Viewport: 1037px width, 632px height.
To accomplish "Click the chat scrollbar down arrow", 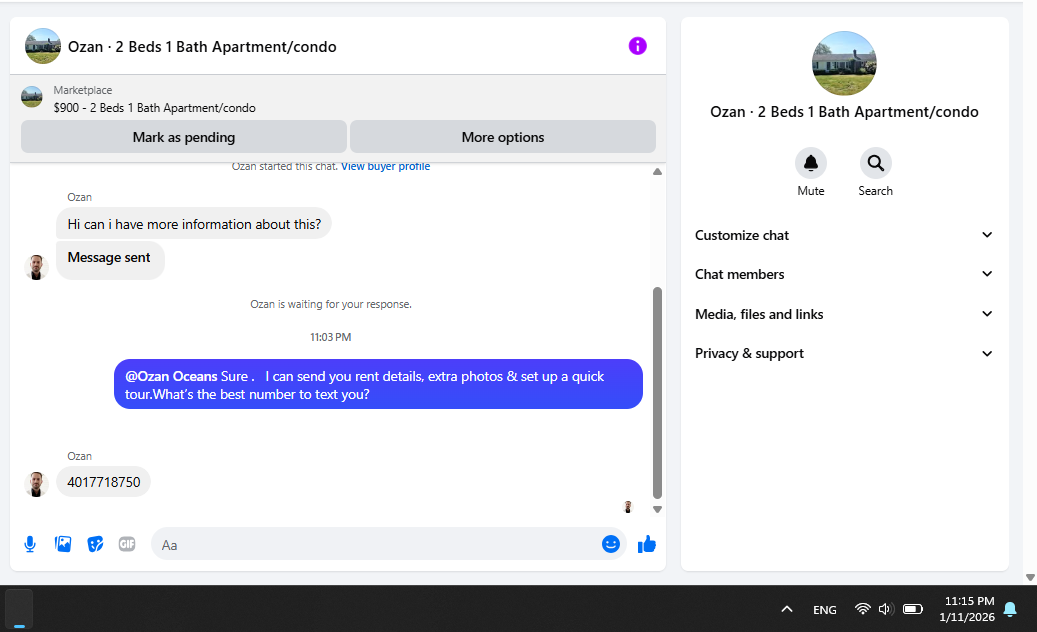I will click(657, 510).
